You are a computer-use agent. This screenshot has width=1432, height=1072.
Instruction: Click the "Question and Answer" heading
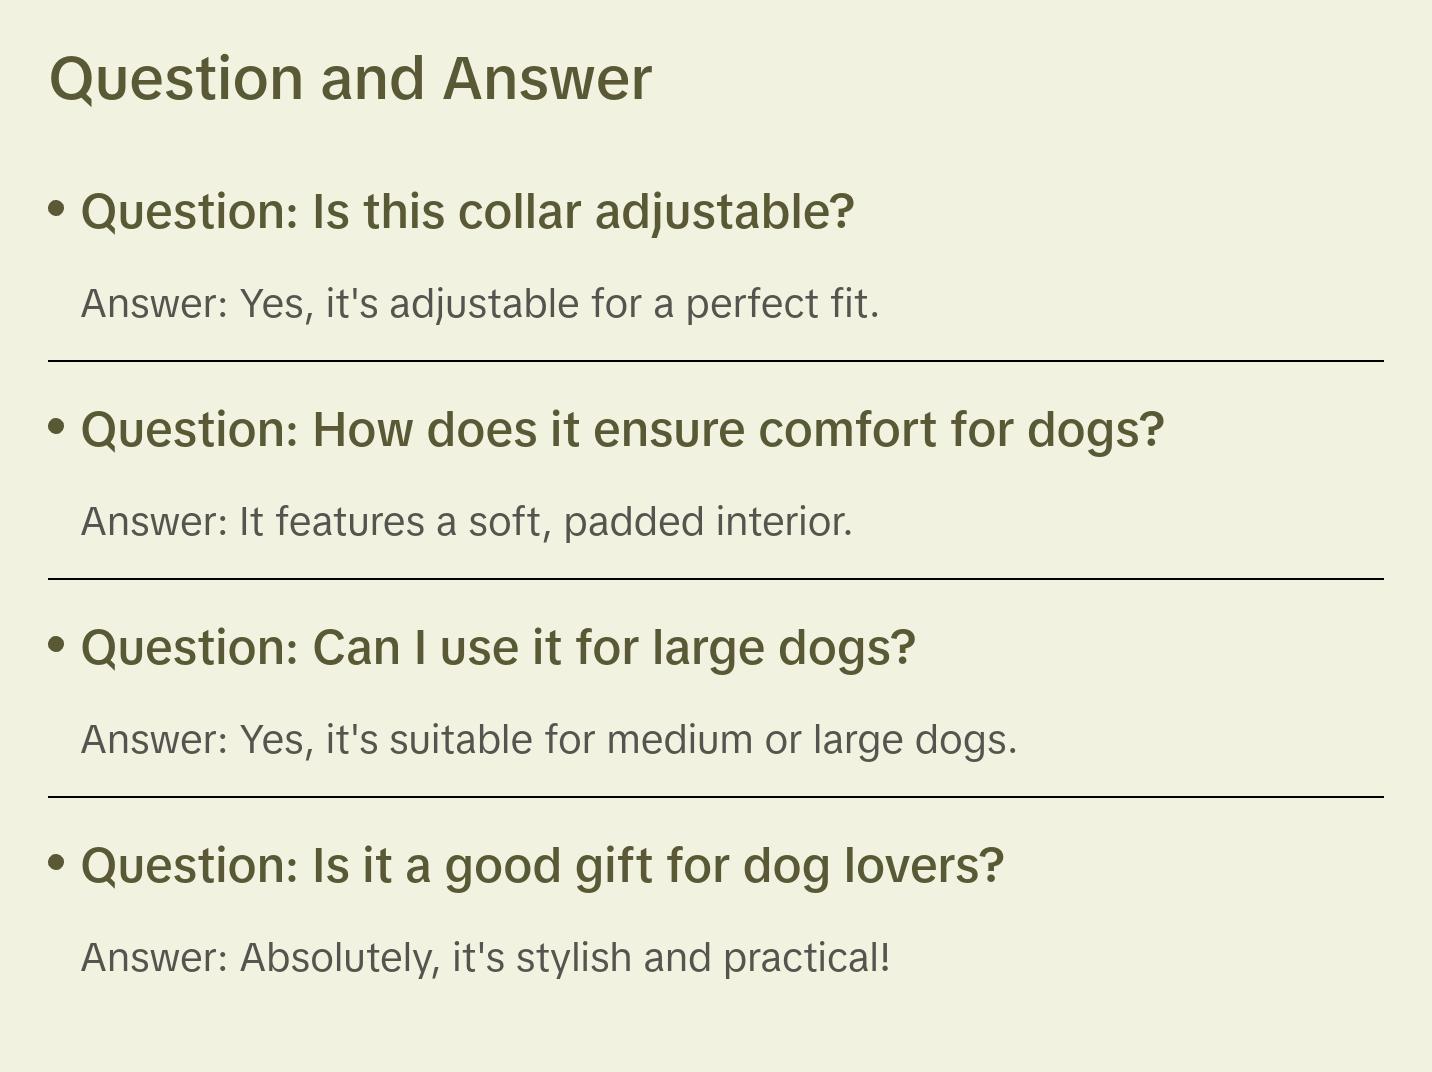(x=350, y=78)
